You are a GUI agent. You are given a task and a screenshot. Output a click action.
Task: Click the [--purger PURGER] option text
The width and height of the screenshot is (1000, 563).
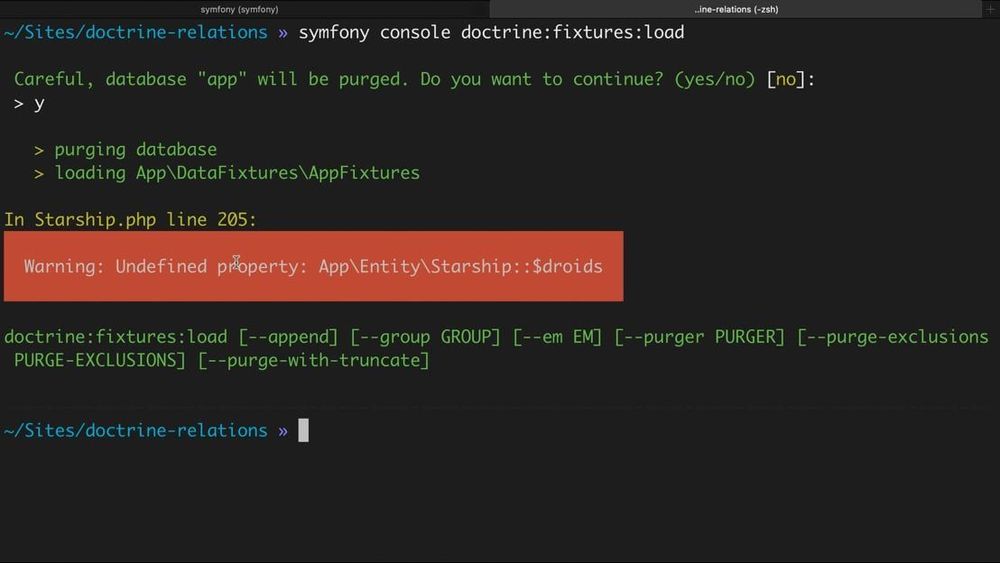700,337
